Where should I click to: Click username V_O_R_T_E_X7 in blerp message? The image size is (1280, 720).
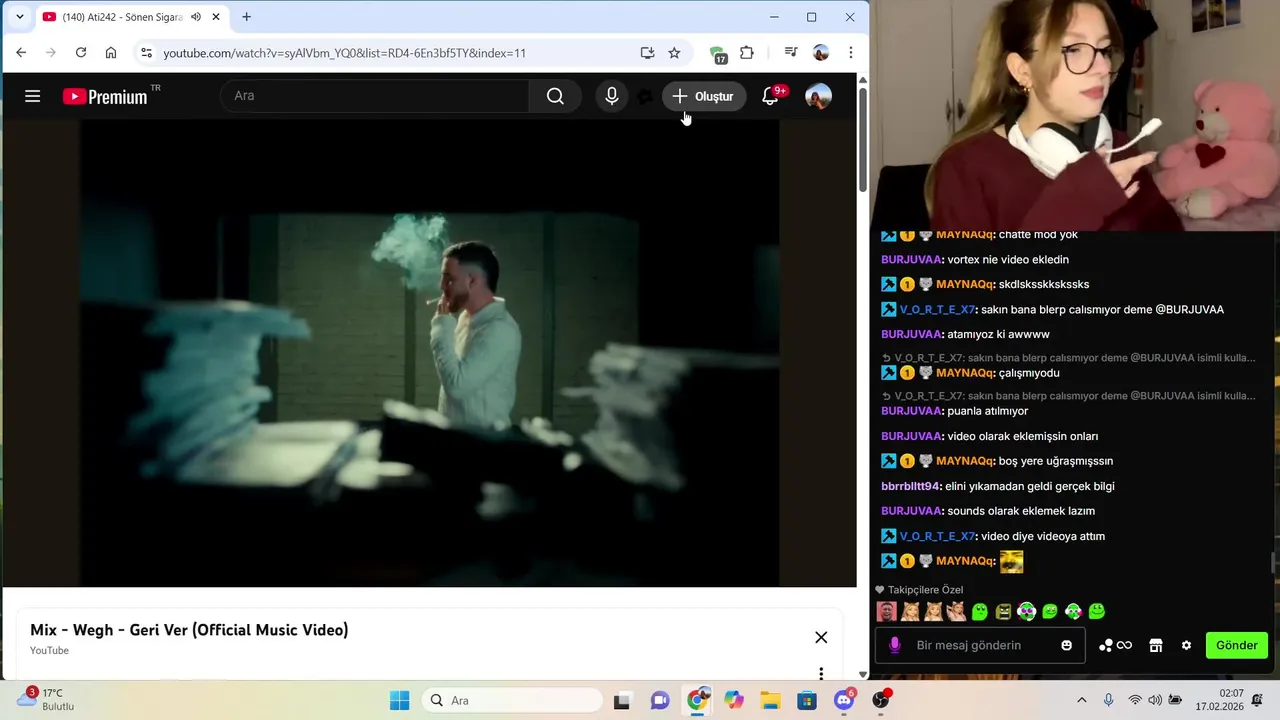[936, 310]
